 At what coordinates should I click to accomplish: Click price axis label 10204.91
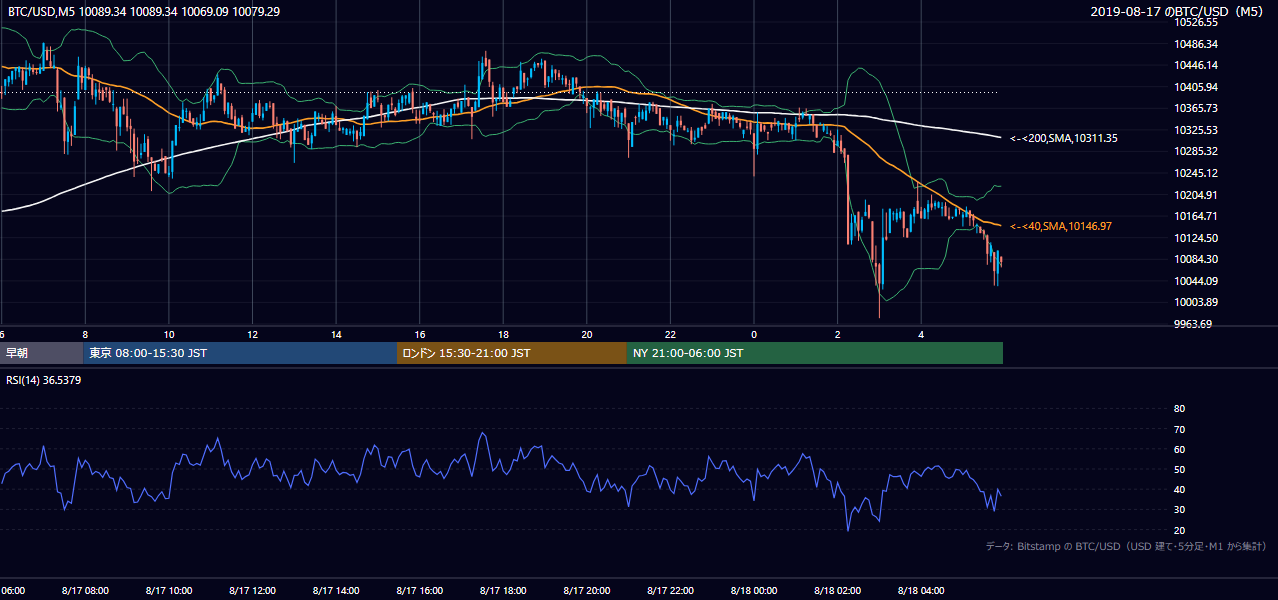point(1197,195)
